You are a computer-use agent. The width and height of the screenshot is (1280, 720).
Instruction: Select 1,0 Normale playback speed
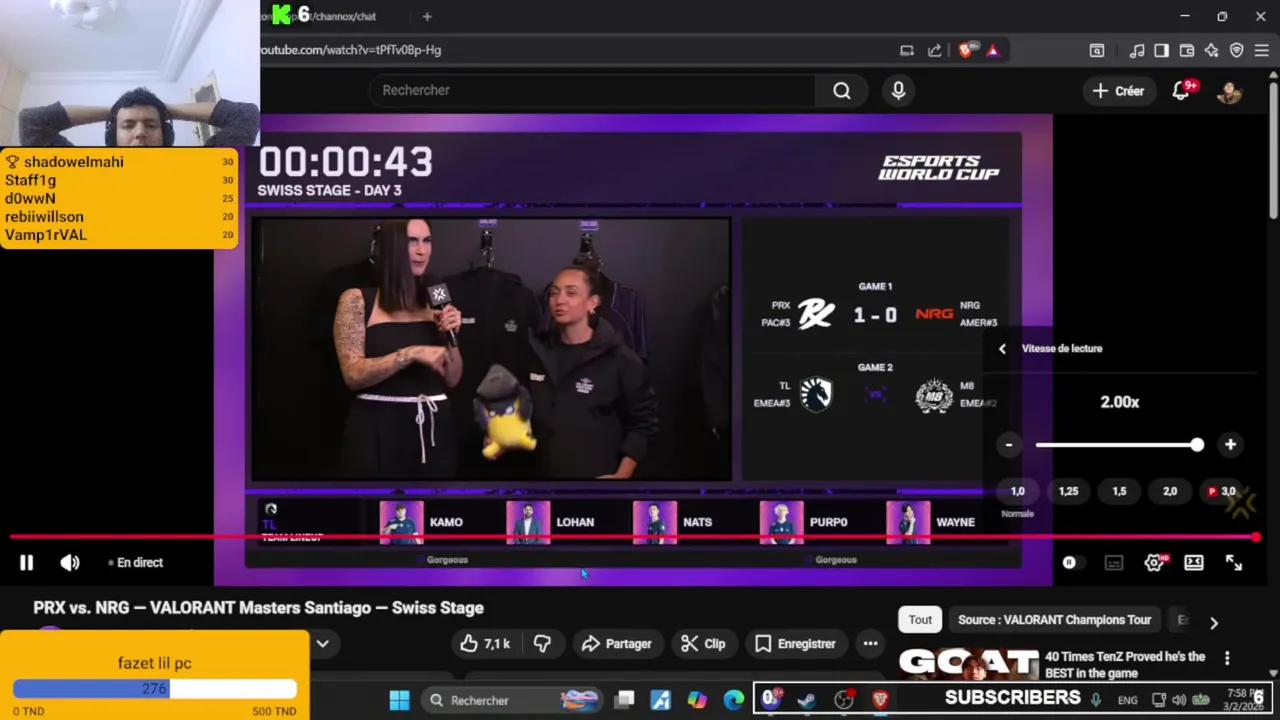pyautogui.click(x=1017, y=492)
